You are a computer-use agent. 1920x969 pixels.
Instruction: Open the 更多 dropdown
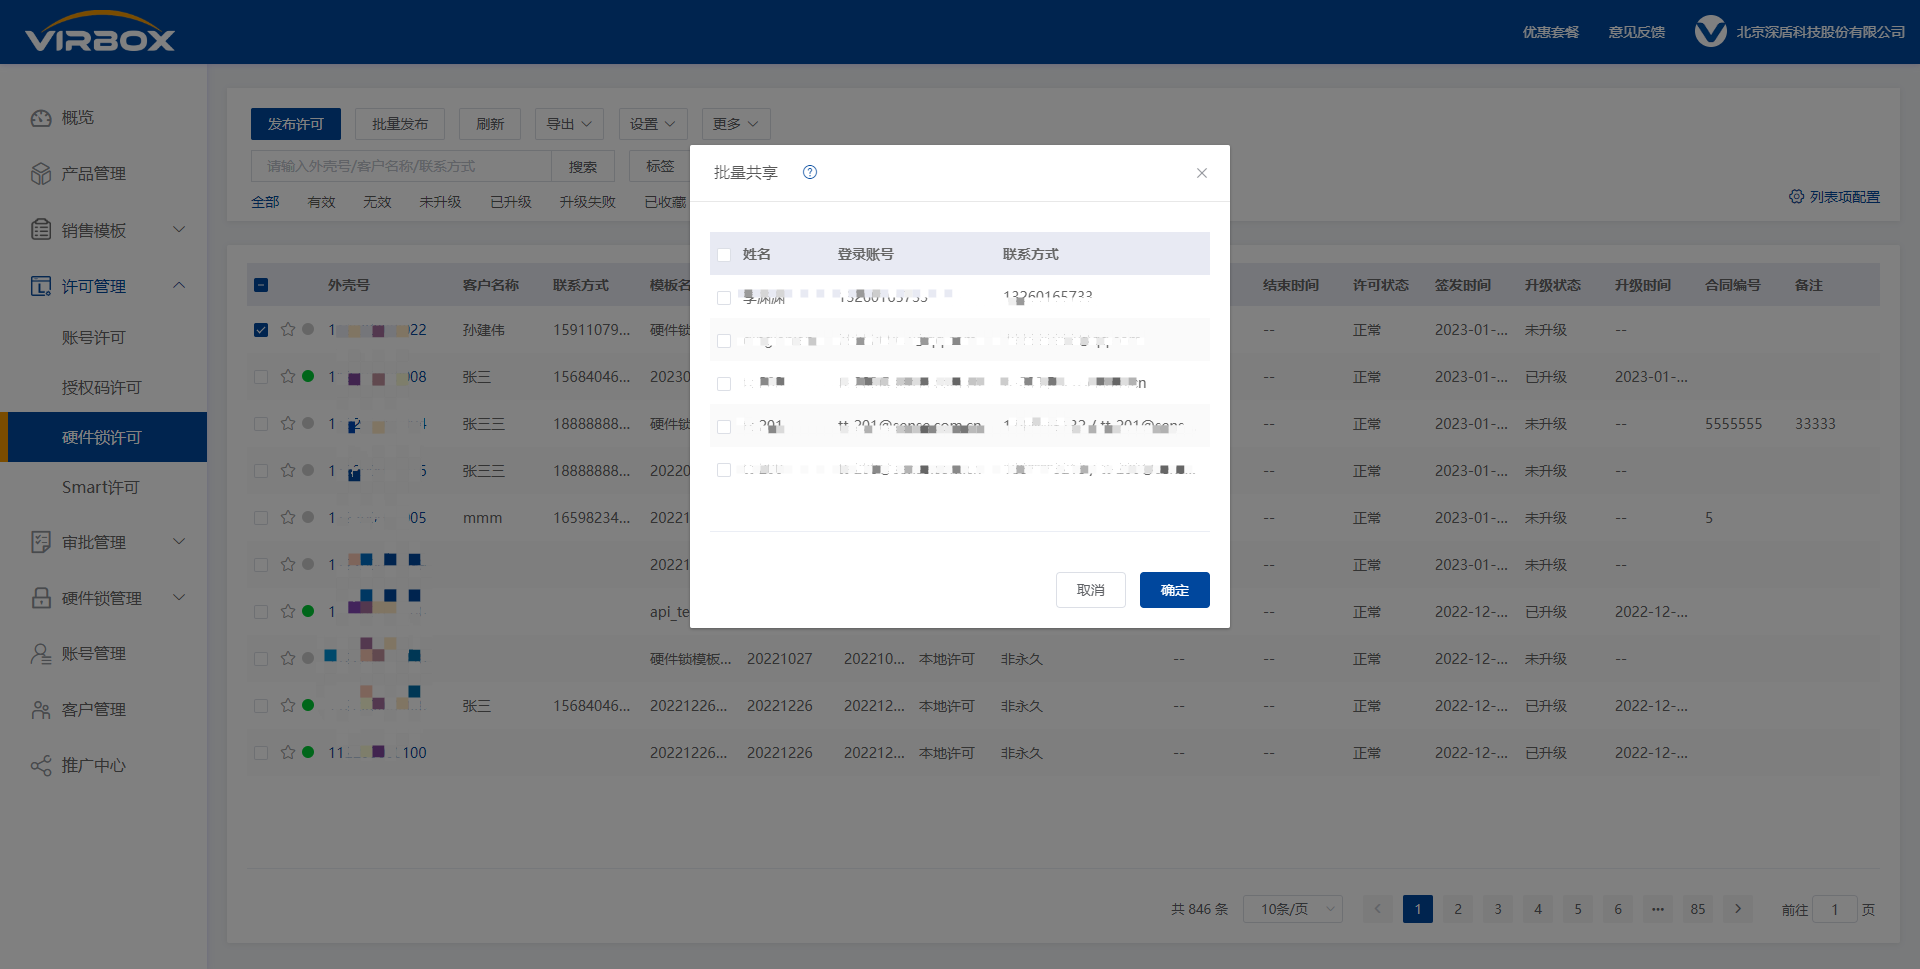tap(736, 124)
